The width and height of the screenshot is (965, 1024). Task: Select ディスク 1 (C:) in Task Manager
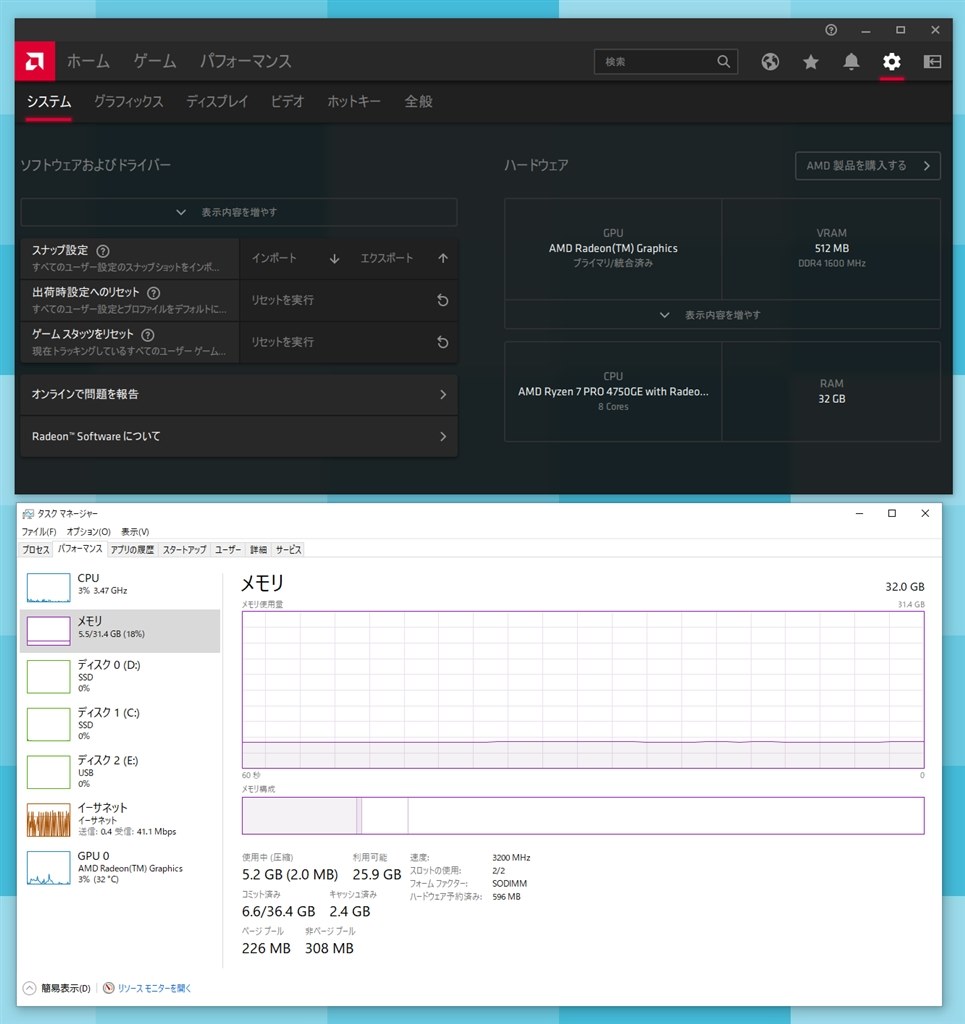point(120,724)
